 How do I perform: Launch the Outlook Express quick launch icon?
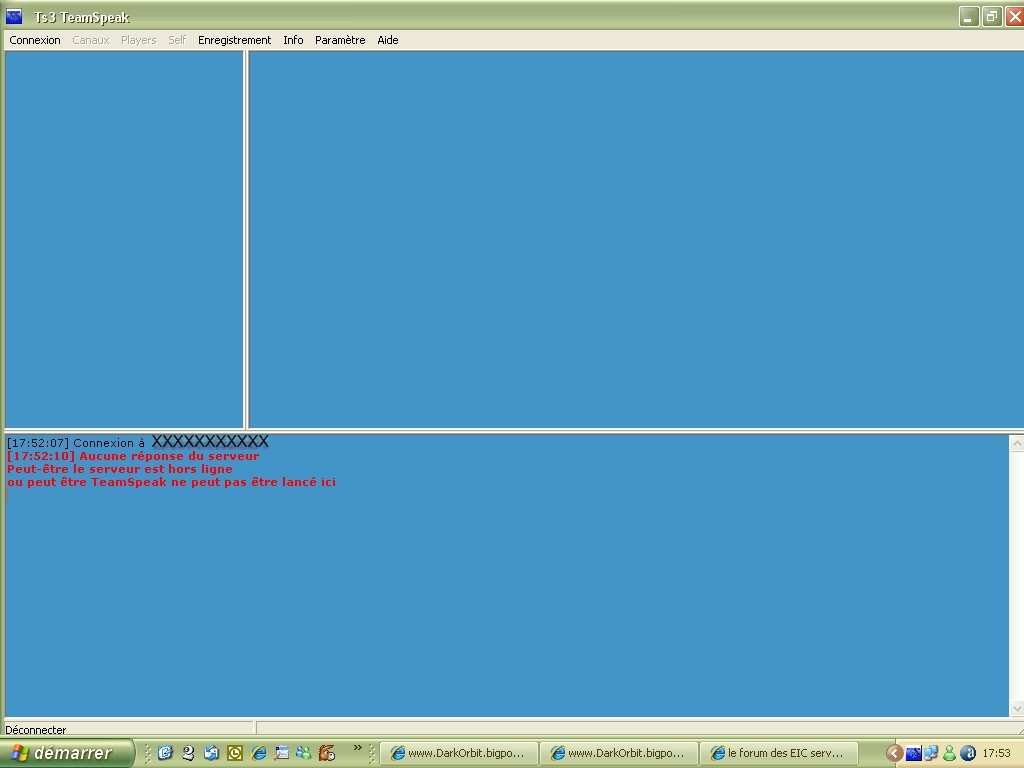pos(212,753)
